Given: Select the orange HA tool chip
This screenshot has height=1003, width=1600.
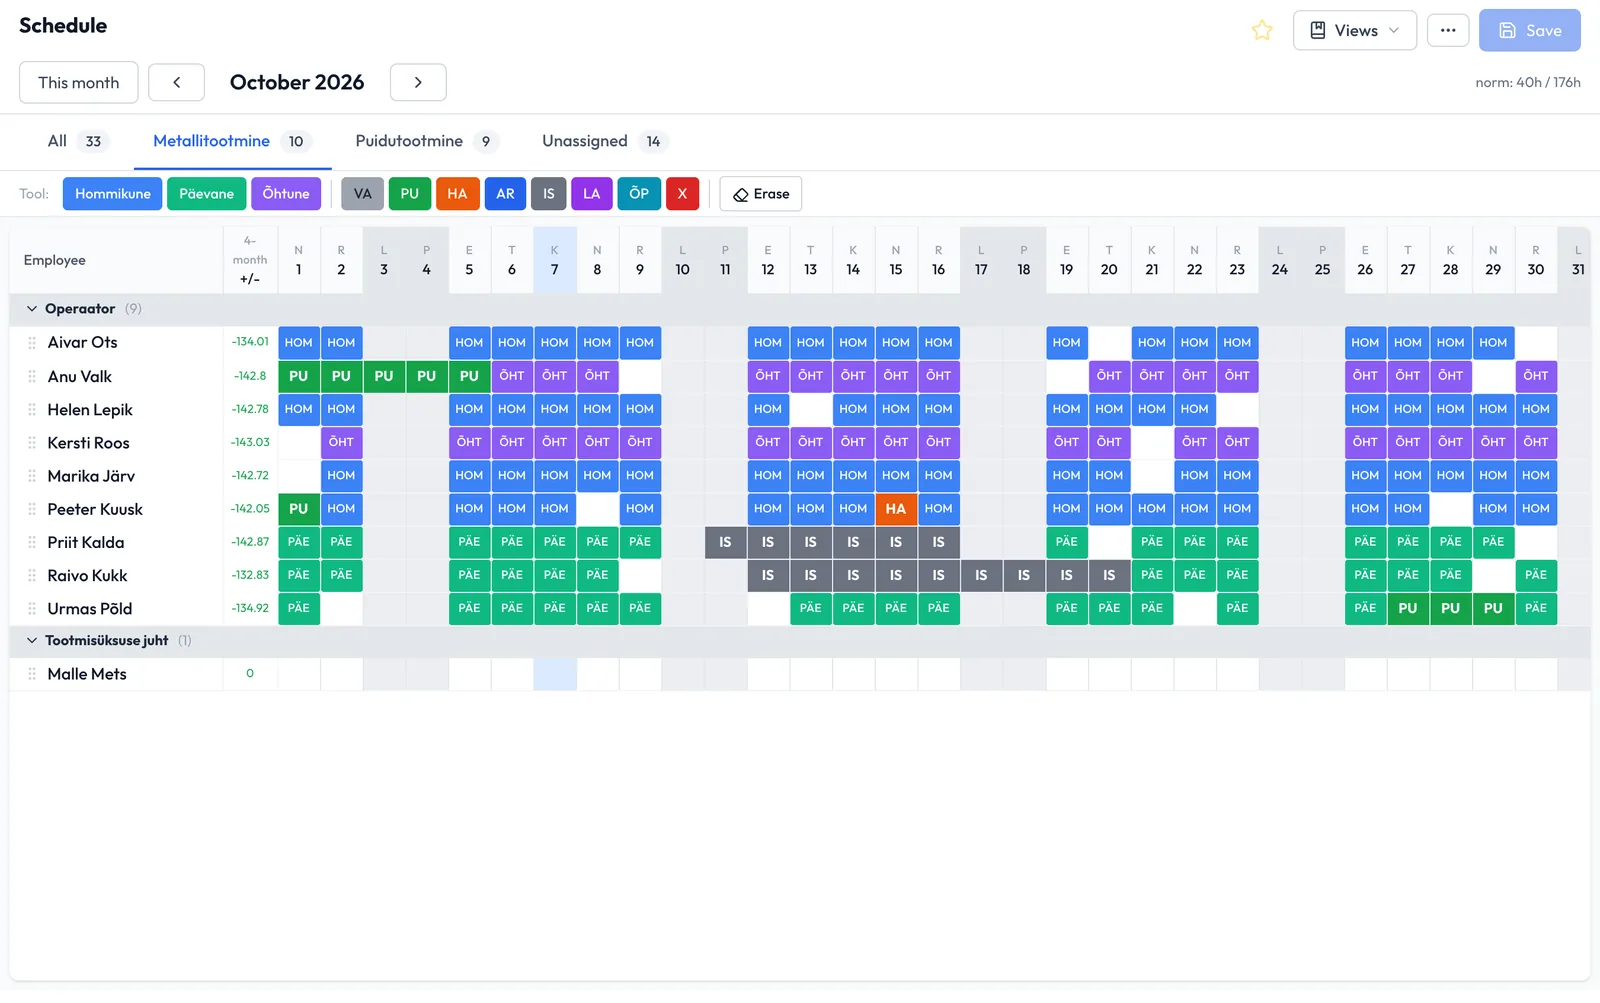Looking at the screenshot, I should (x=457, y=194).
